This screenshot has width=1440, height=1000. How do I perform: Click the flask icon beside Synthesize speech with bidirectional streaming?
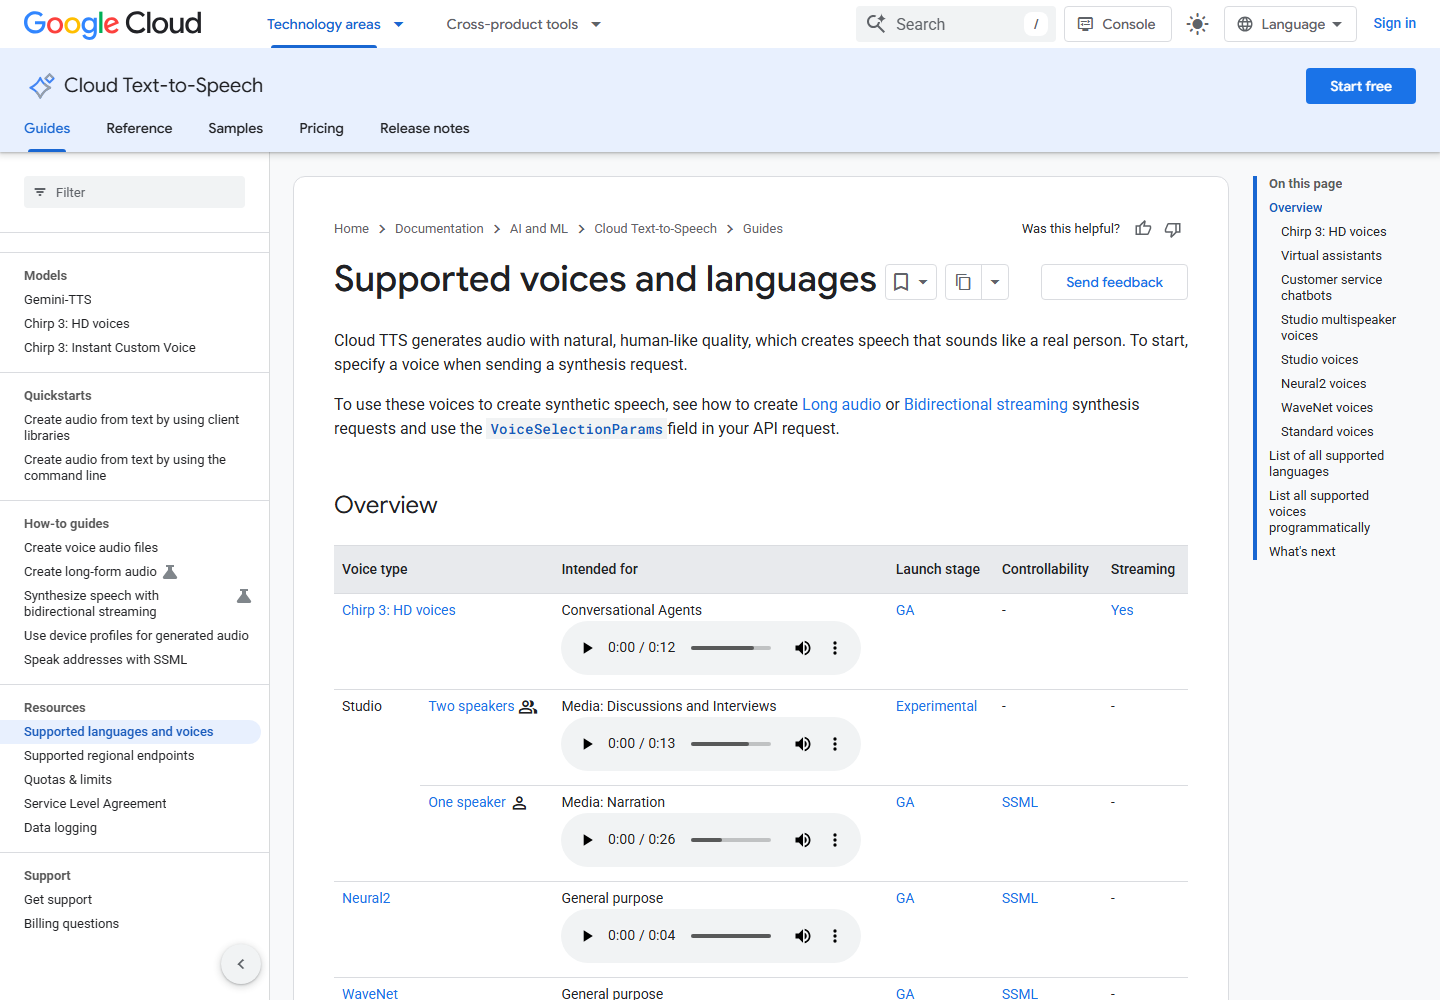coord(243,596)
